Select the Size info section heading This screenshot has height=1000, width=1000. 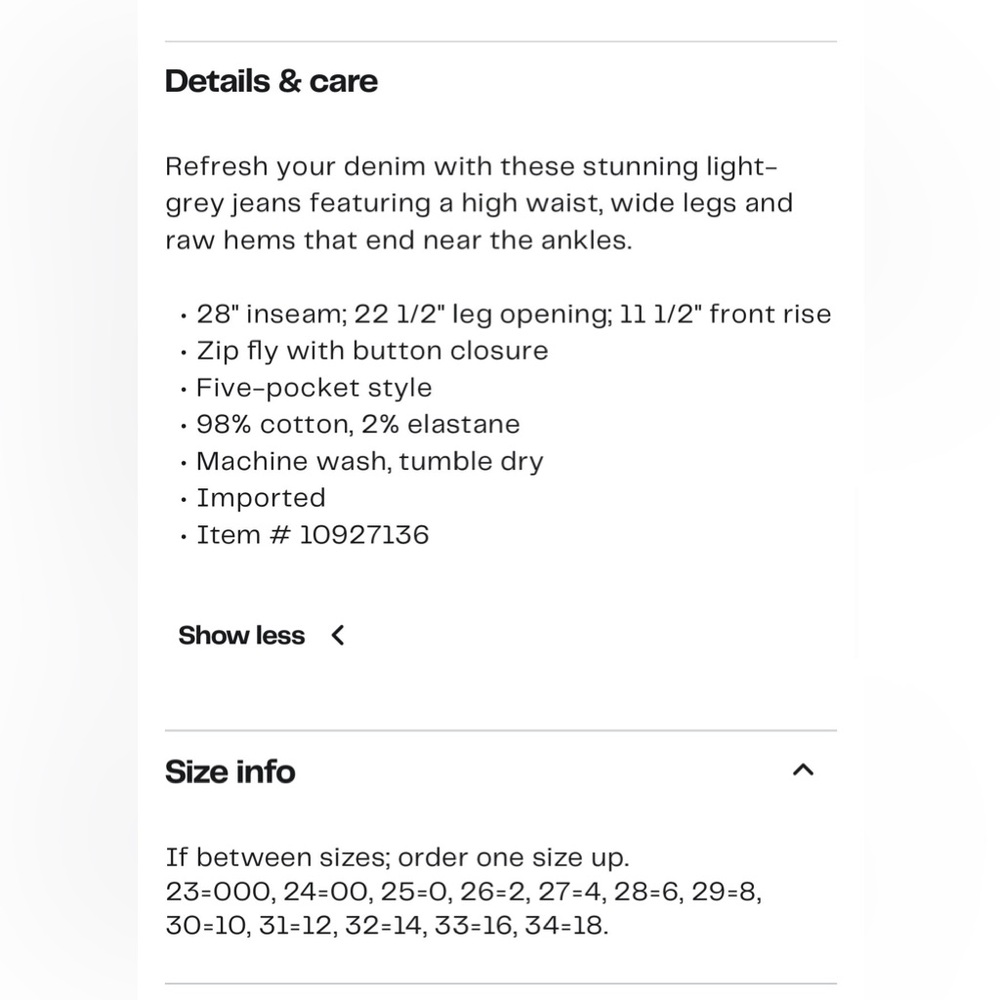230,771
